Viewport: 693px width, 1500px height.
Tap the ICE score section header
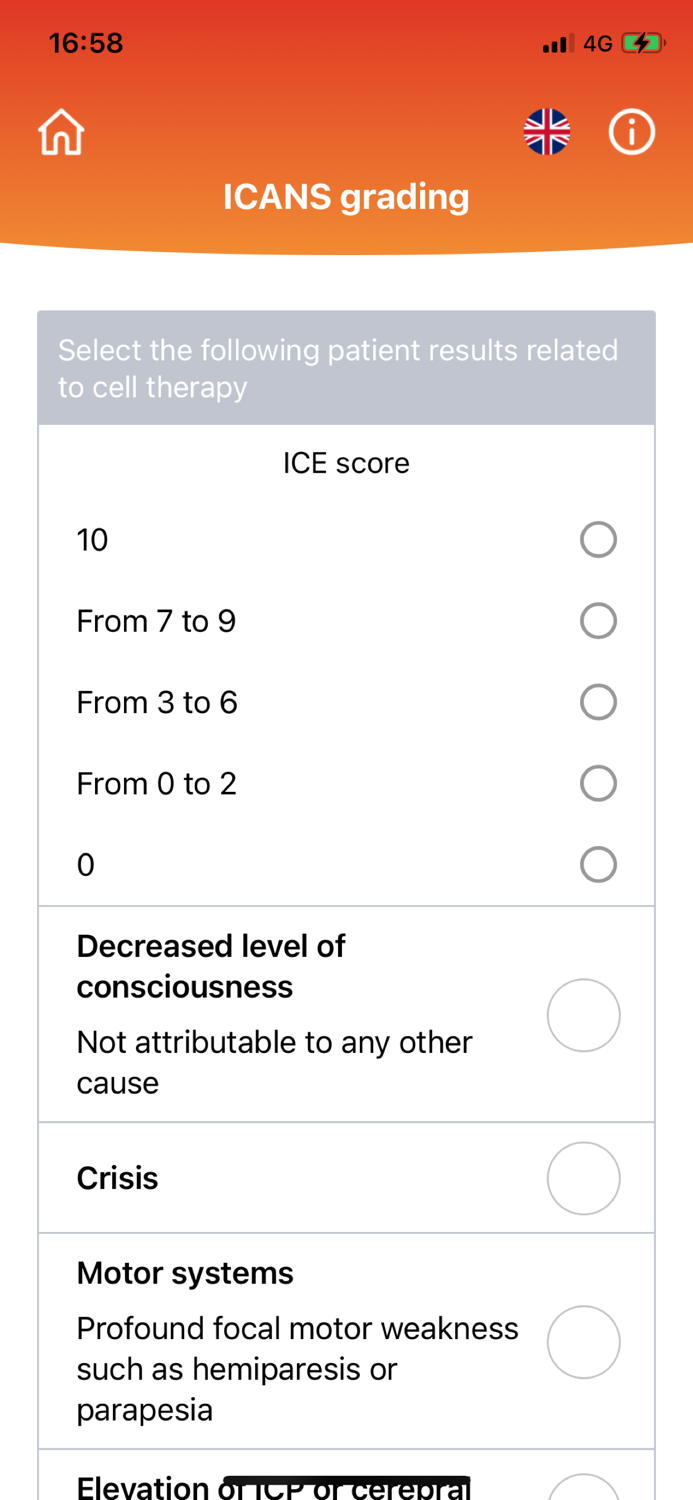click(346, 462)
